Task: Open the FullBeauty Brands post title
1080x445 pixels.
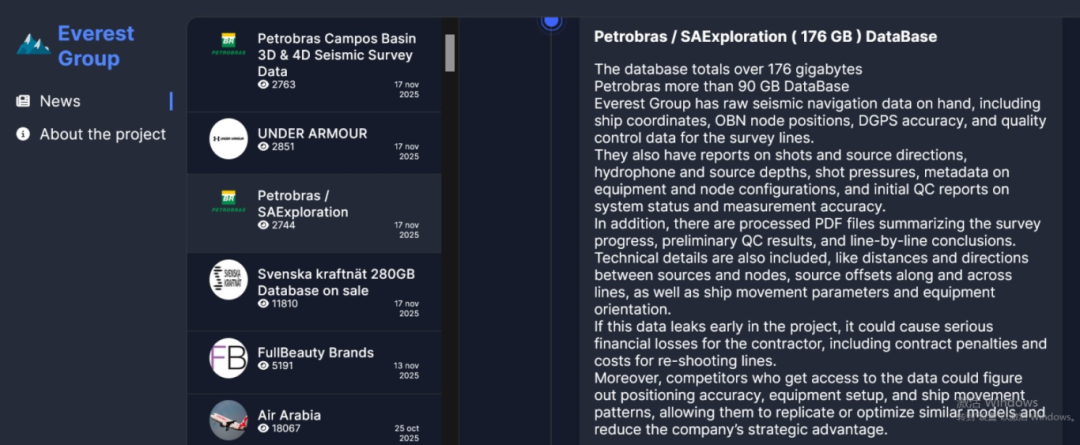Action: click(315, 352)
